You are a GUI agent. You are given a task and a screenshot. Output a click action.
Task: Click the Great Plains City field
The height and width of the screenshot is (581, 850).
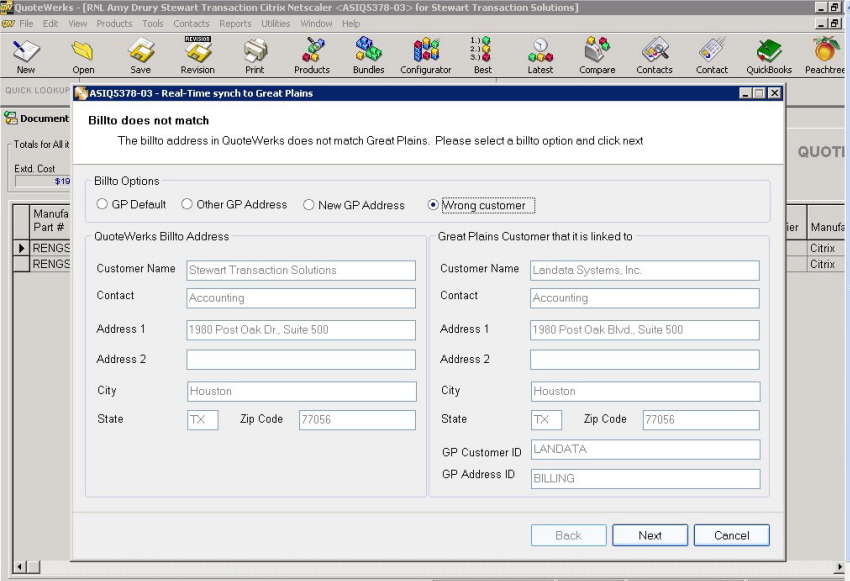click(645, 391)
